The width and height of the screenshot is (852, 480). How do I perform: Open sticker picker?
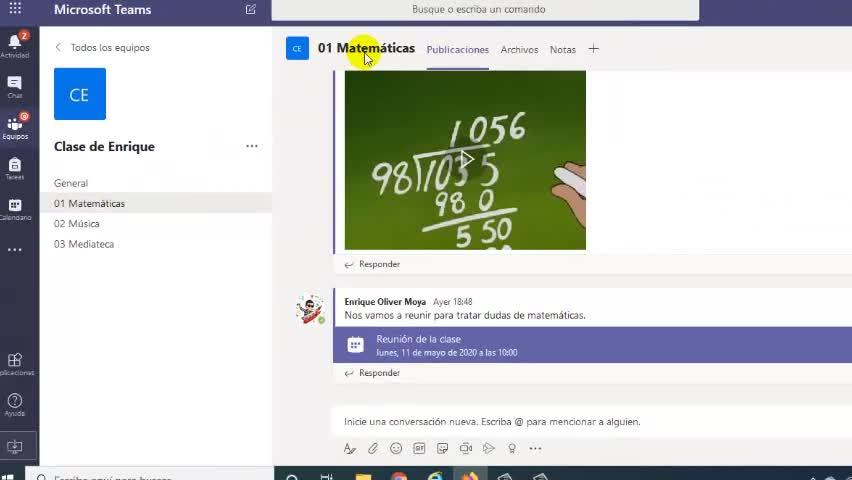point(442,448)
